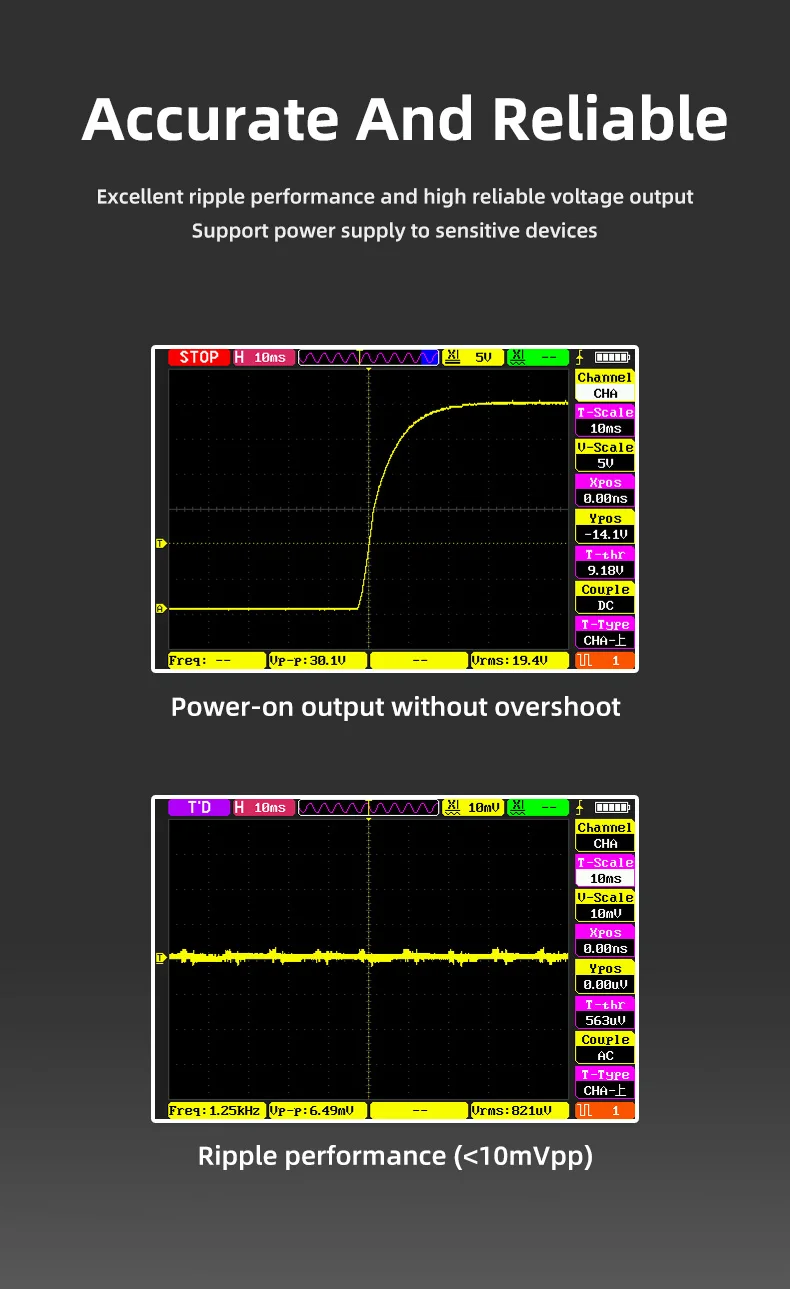
Task: Click the battery icon on STOP scope
Action: click(x=613, y=357)
